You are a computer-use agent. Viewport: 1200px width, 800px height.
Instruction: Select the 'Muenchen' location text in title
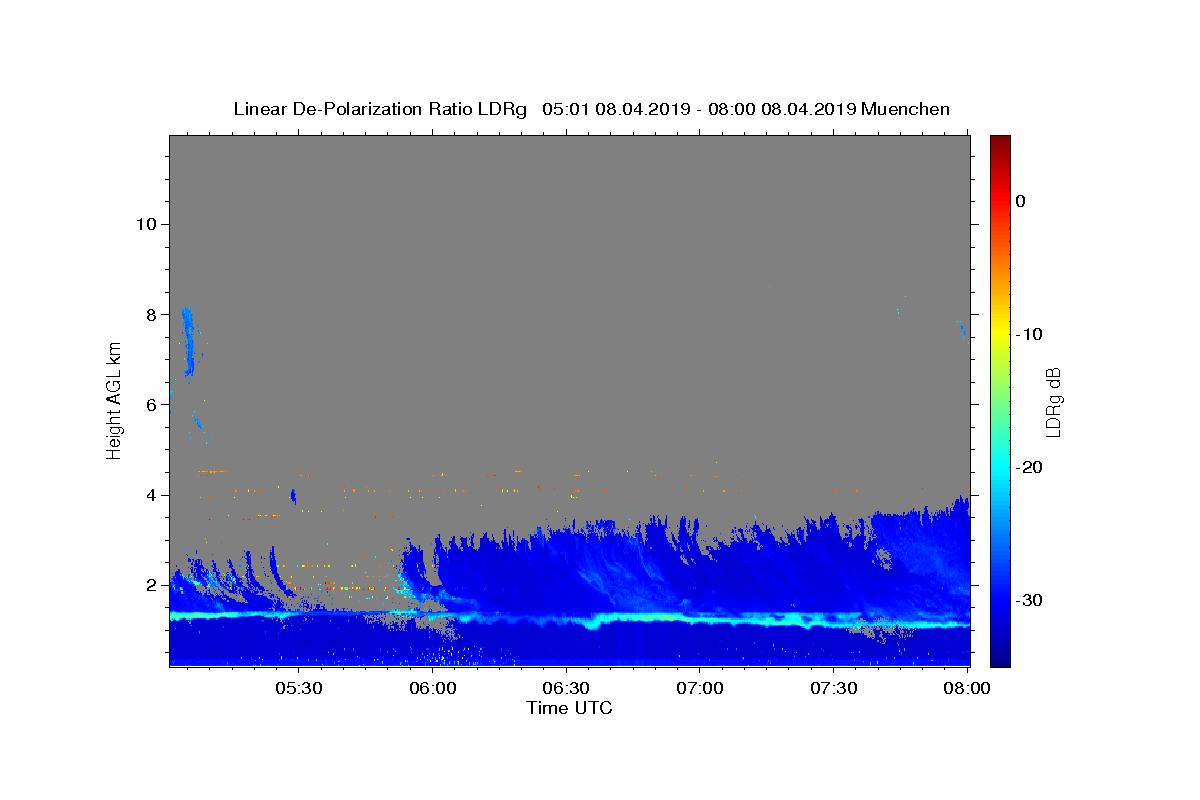click(x=905, y=109)
